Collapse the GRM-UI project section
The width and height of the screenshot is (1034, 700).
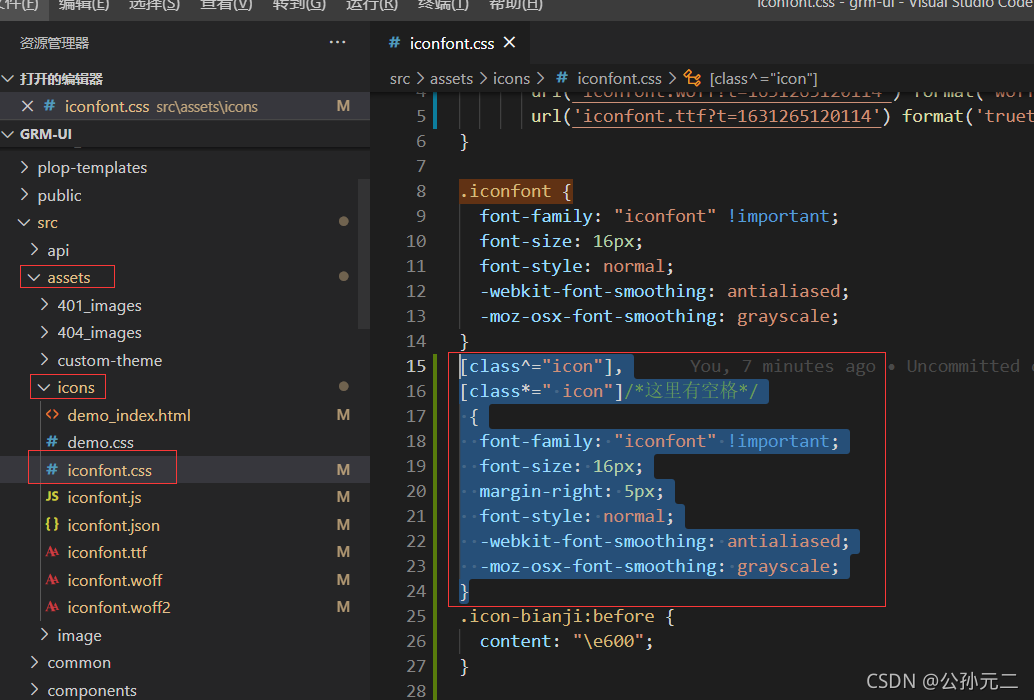point(8,134)
